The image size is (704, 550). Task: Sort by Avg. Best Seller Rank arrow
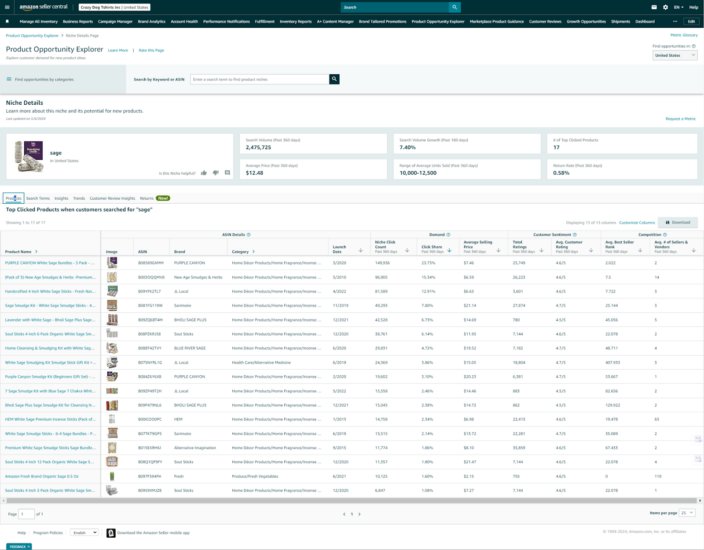[x=640, y=250]
